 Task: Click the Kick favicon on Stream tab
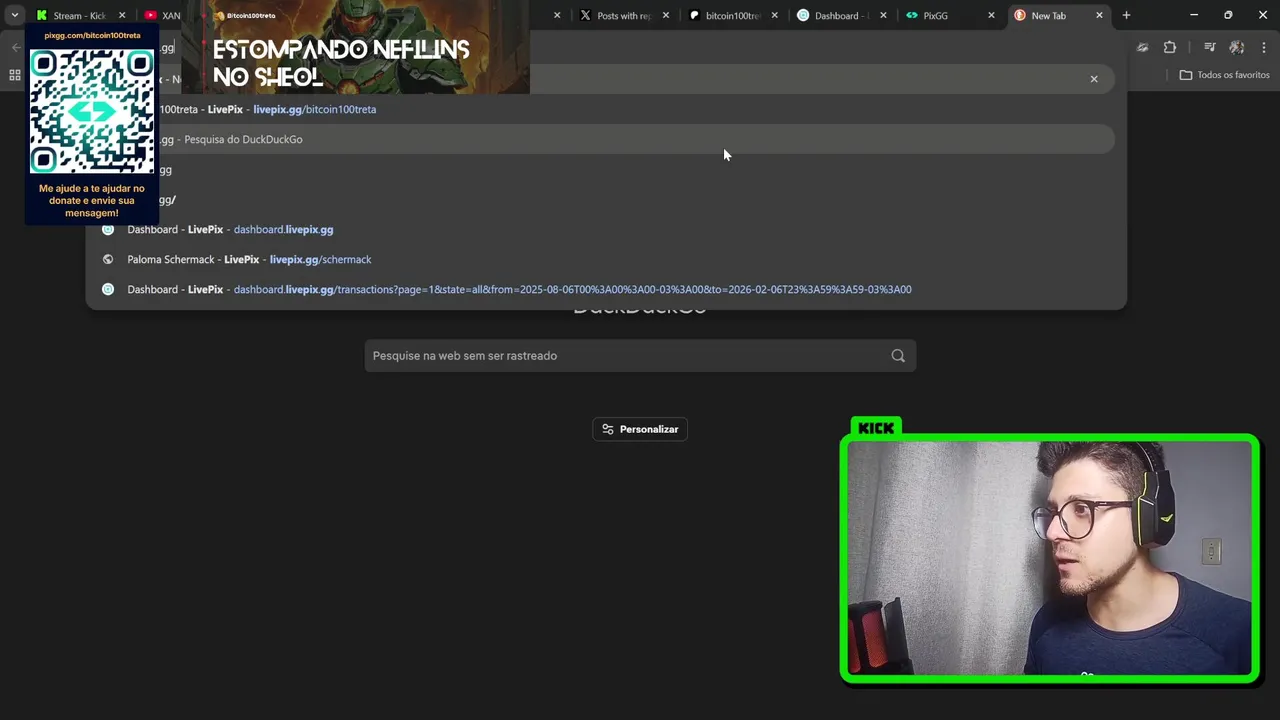point(41,15)
